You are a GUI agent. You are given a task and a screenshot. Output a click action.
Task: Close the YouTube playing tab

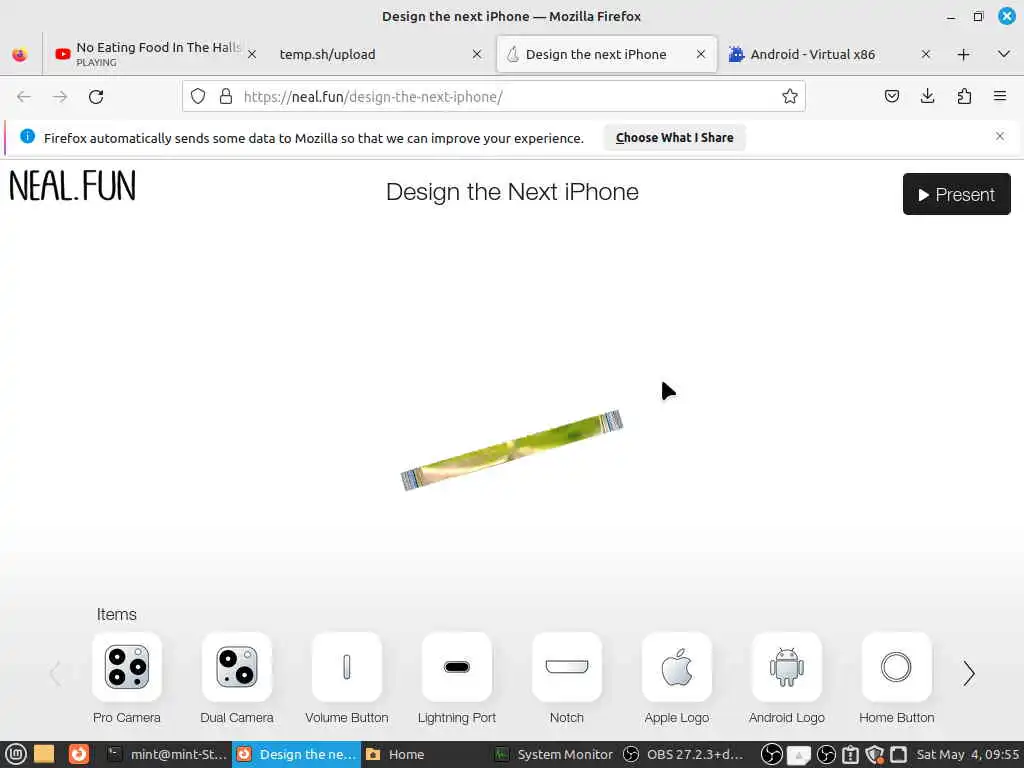(x=252, y=54)
